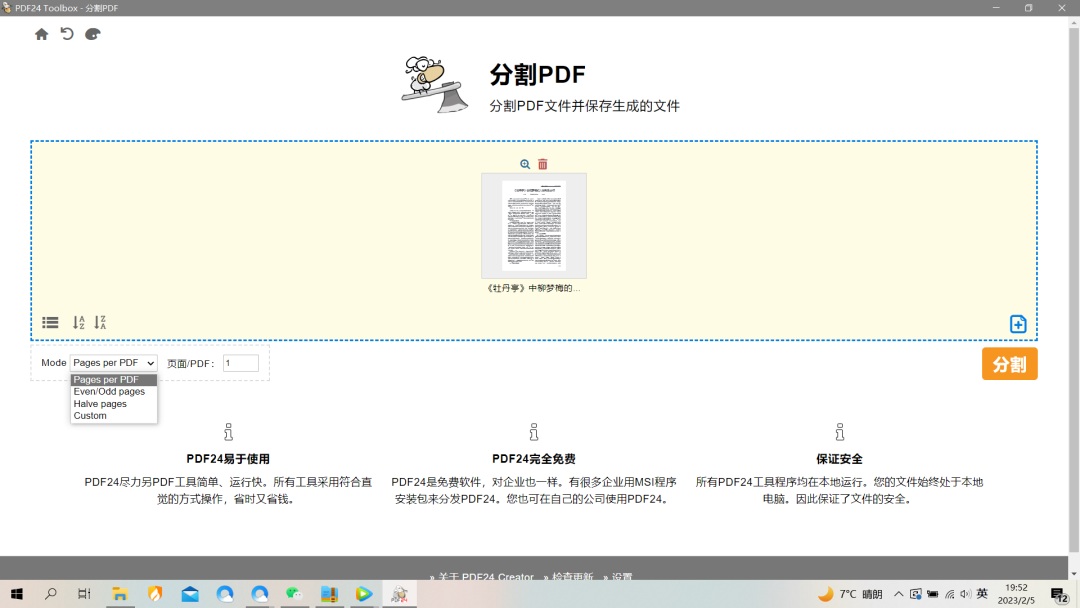Open the Mail app on taskbar
1080x608 pixels.
pyautogui.click(x=190, y=594)
